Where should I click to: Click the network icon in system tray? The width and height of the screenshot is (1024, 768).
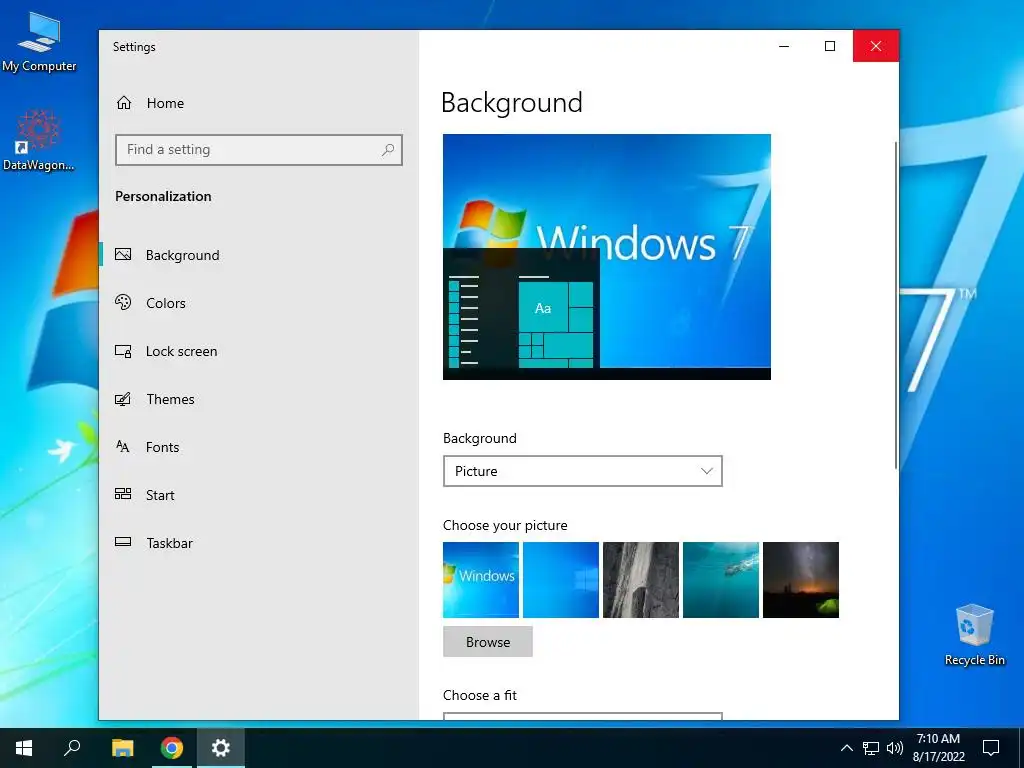(x=871, y=748)
